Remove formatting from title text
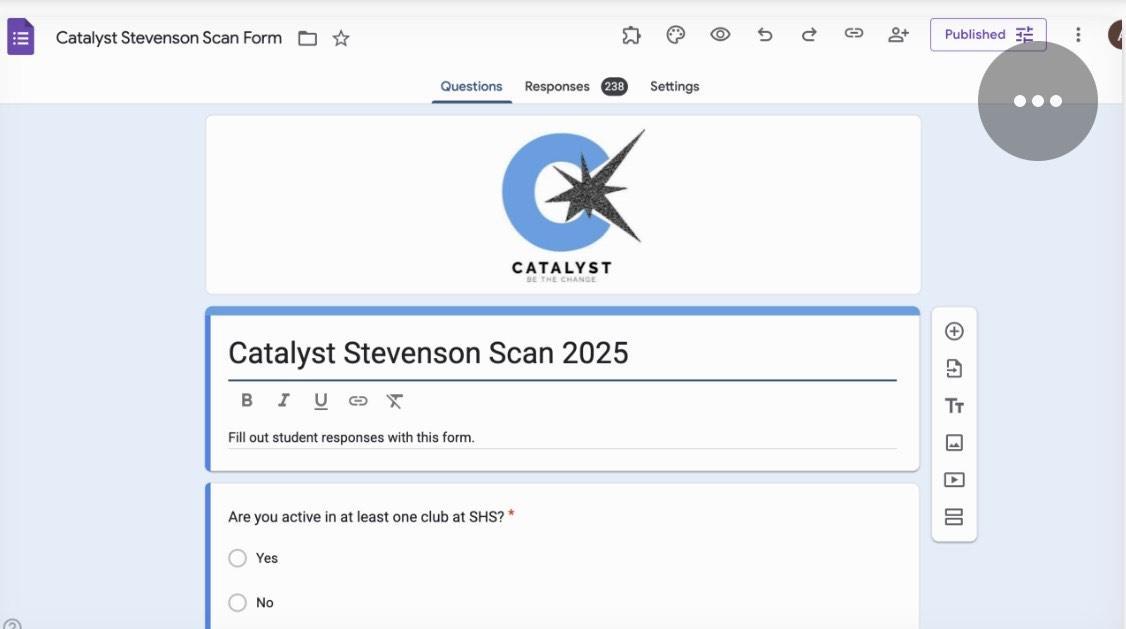Viewport: 1126px width, 629px height. click(394, 401)
